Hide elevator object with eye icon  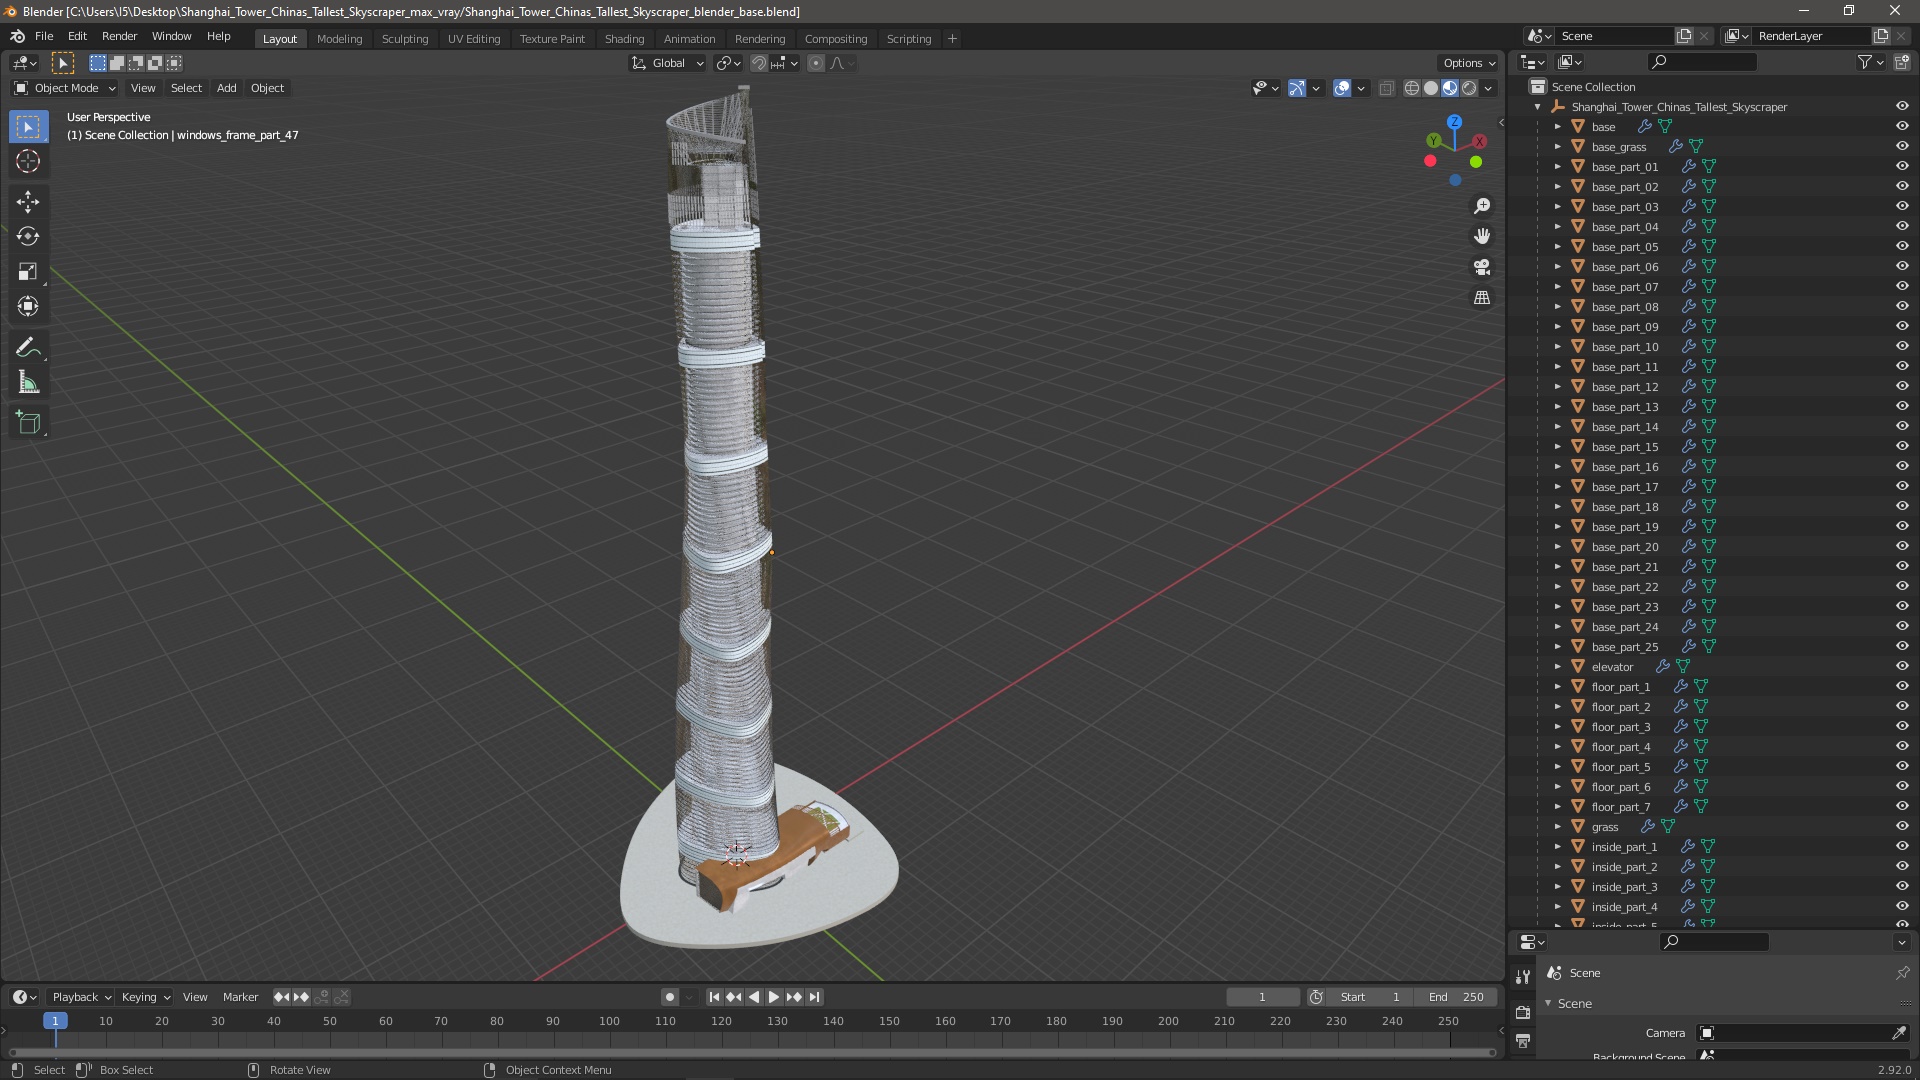pyautogui.click(x=1902, y=666)
